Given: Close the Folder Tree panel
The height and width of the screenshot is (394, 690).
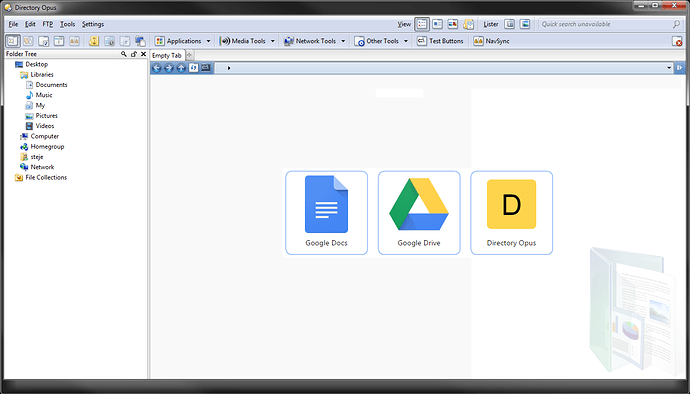Looking at the screenshot, I should pyautogui.click(x=143, y=54).
